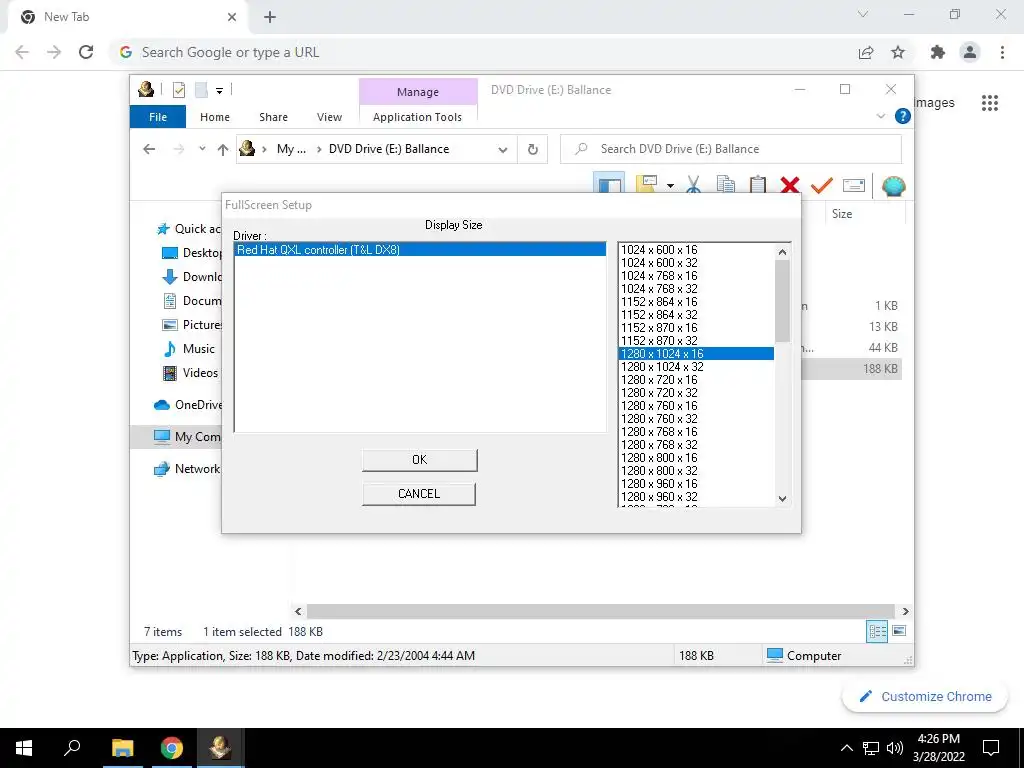Click the Size column header

(842, 214)
